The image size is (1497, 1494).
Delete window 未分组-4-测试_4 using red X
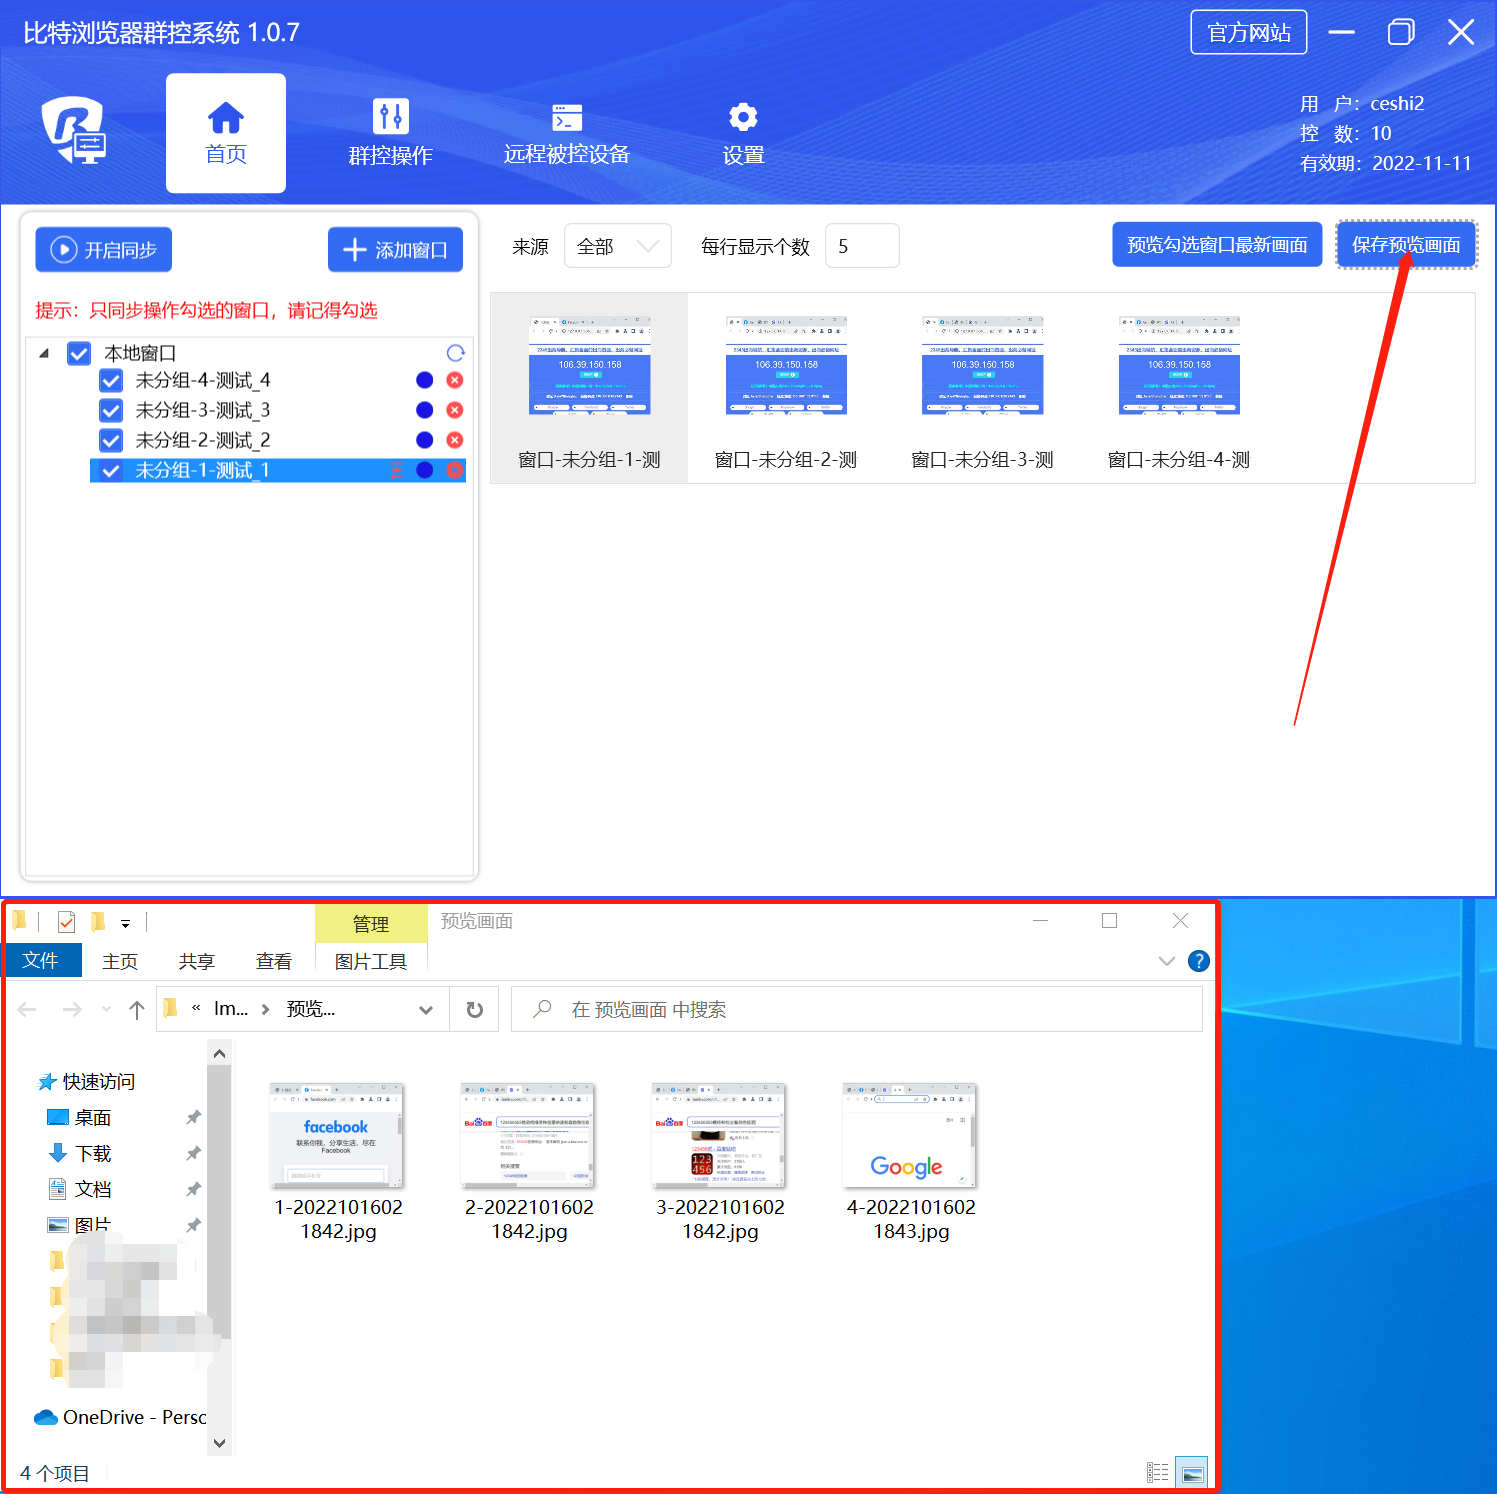click(x=455, y=380)
